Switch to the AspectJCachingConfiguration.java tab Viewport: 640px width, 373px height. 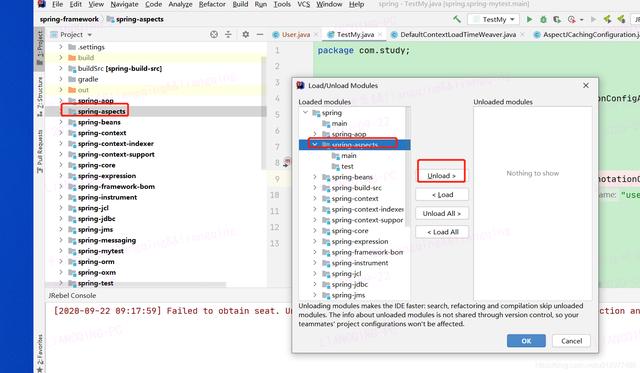tap(590, 35)
